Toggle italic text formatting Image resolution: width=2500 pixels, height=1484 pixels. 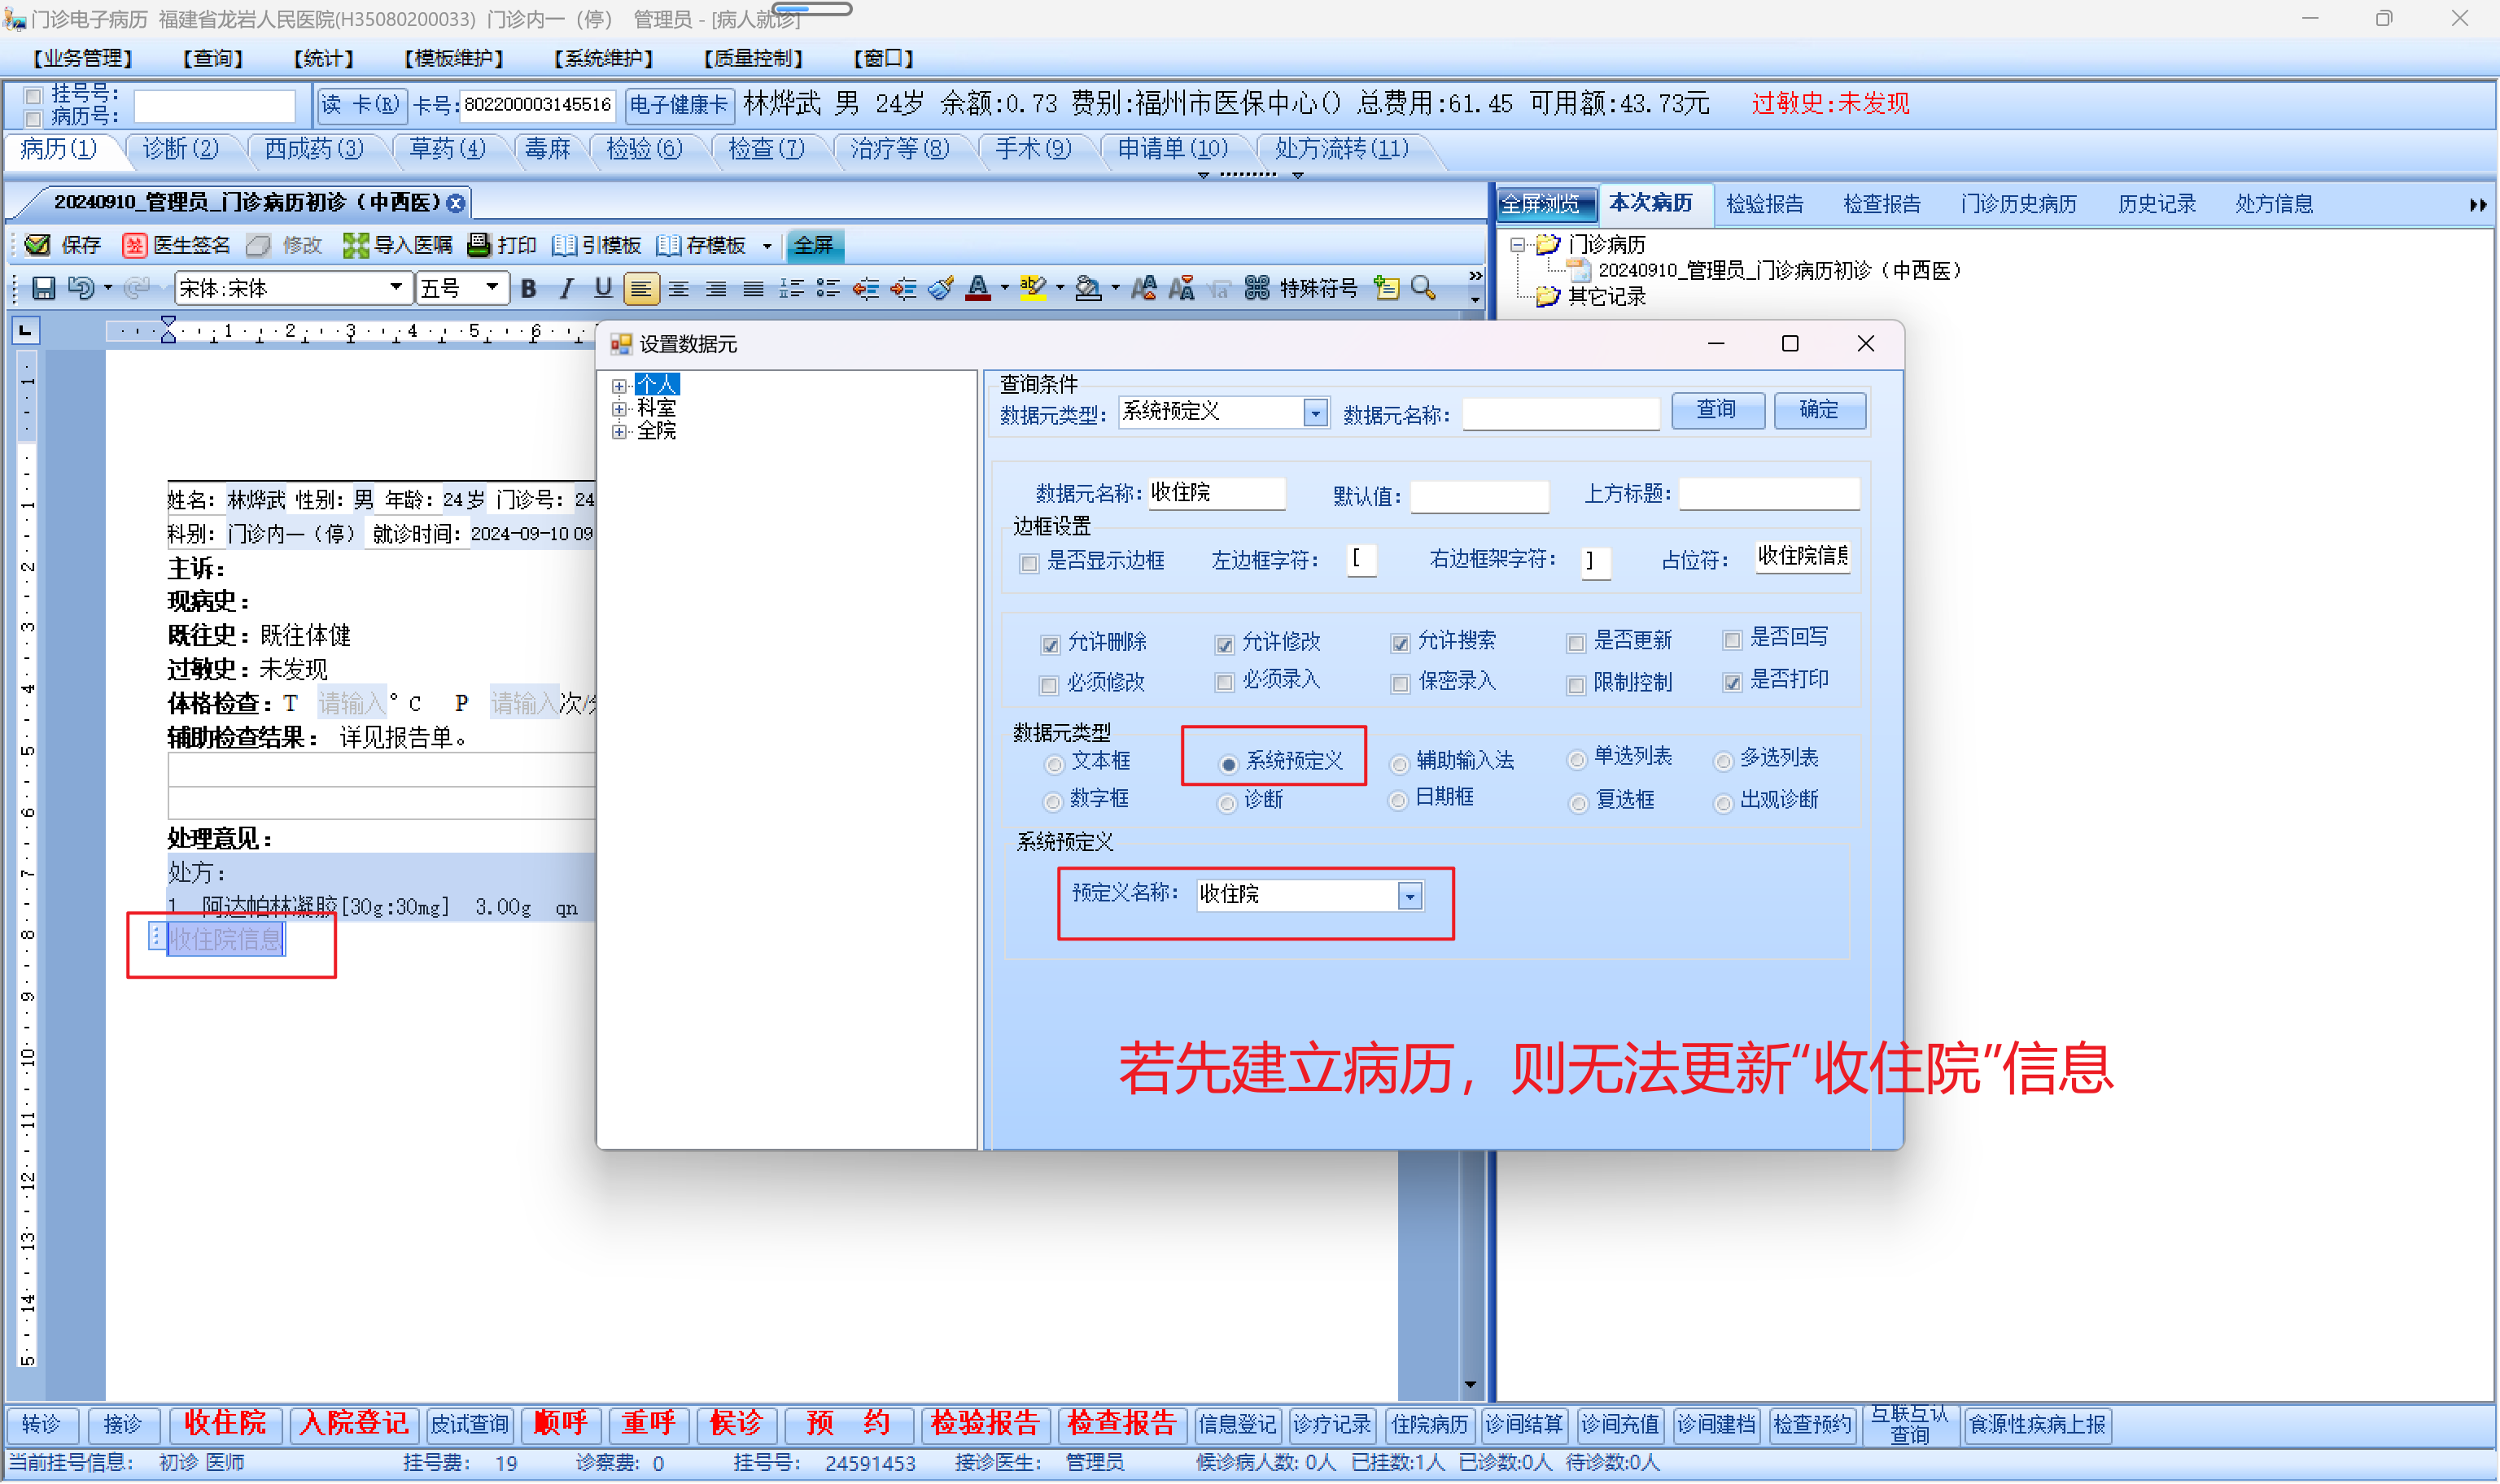point(566,289)
